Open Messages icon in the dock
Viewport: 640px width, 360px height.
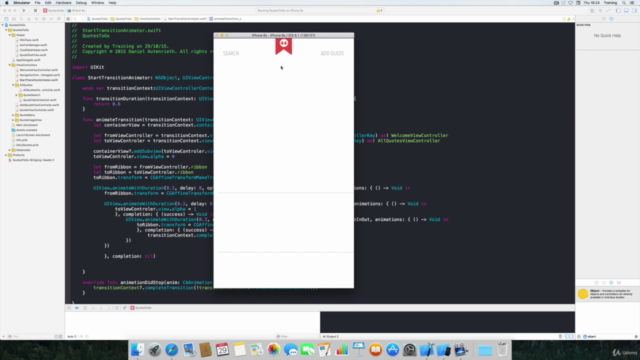291,350
